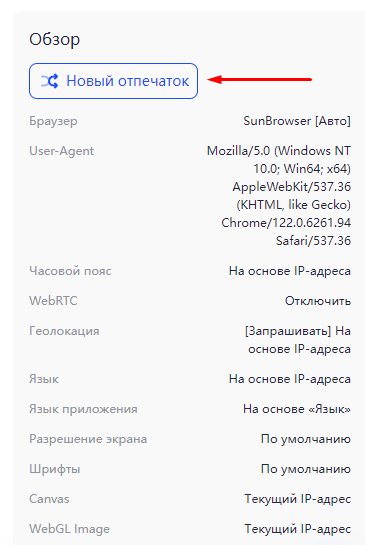Click the WebGL Image value
The height and width of the screenshot is (545, 365).
(298, 529)
